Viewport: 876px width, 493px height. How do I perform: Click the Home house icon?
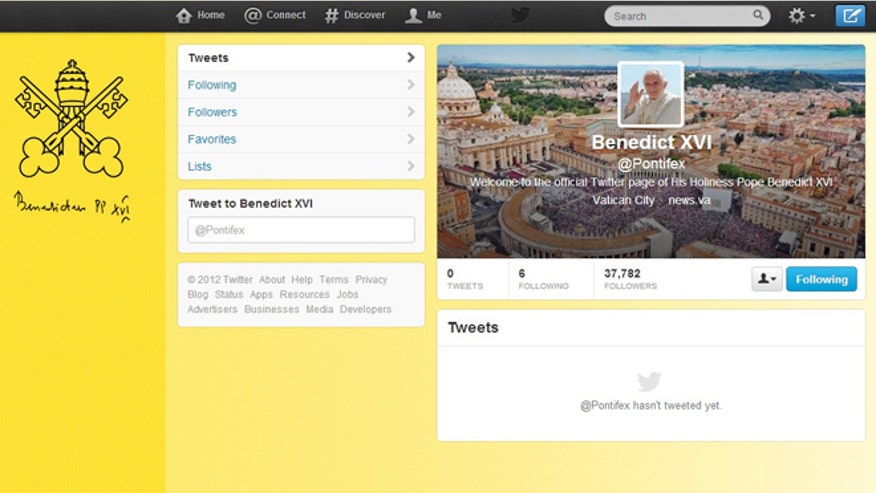pos(184,15)
